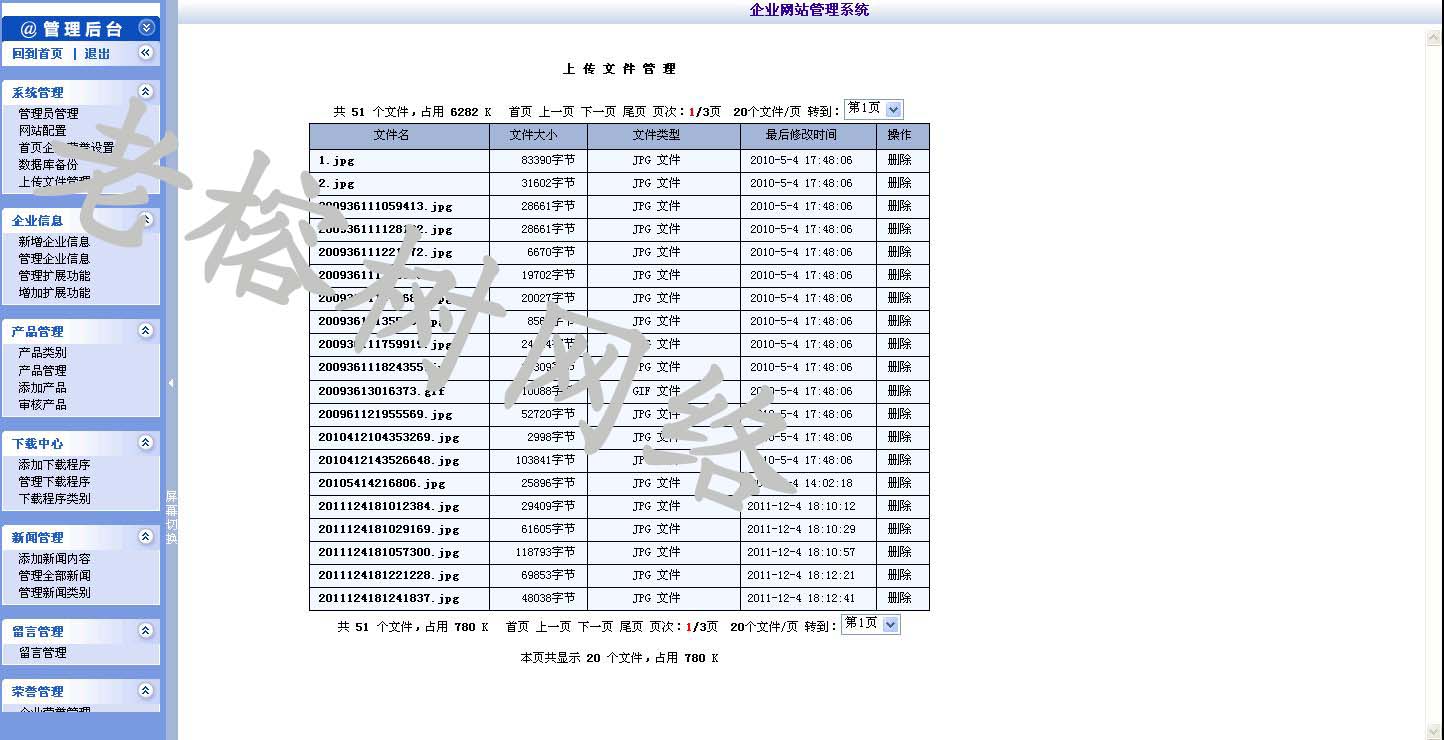Delete 2010412143526648.jpg via its 删除 link
Screen dimensions: 1444x740
(899, 460)
